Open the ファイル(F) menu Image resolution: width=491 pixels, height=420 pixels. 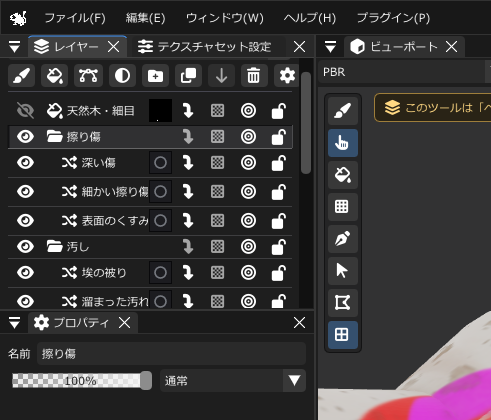tap(75, 18)
